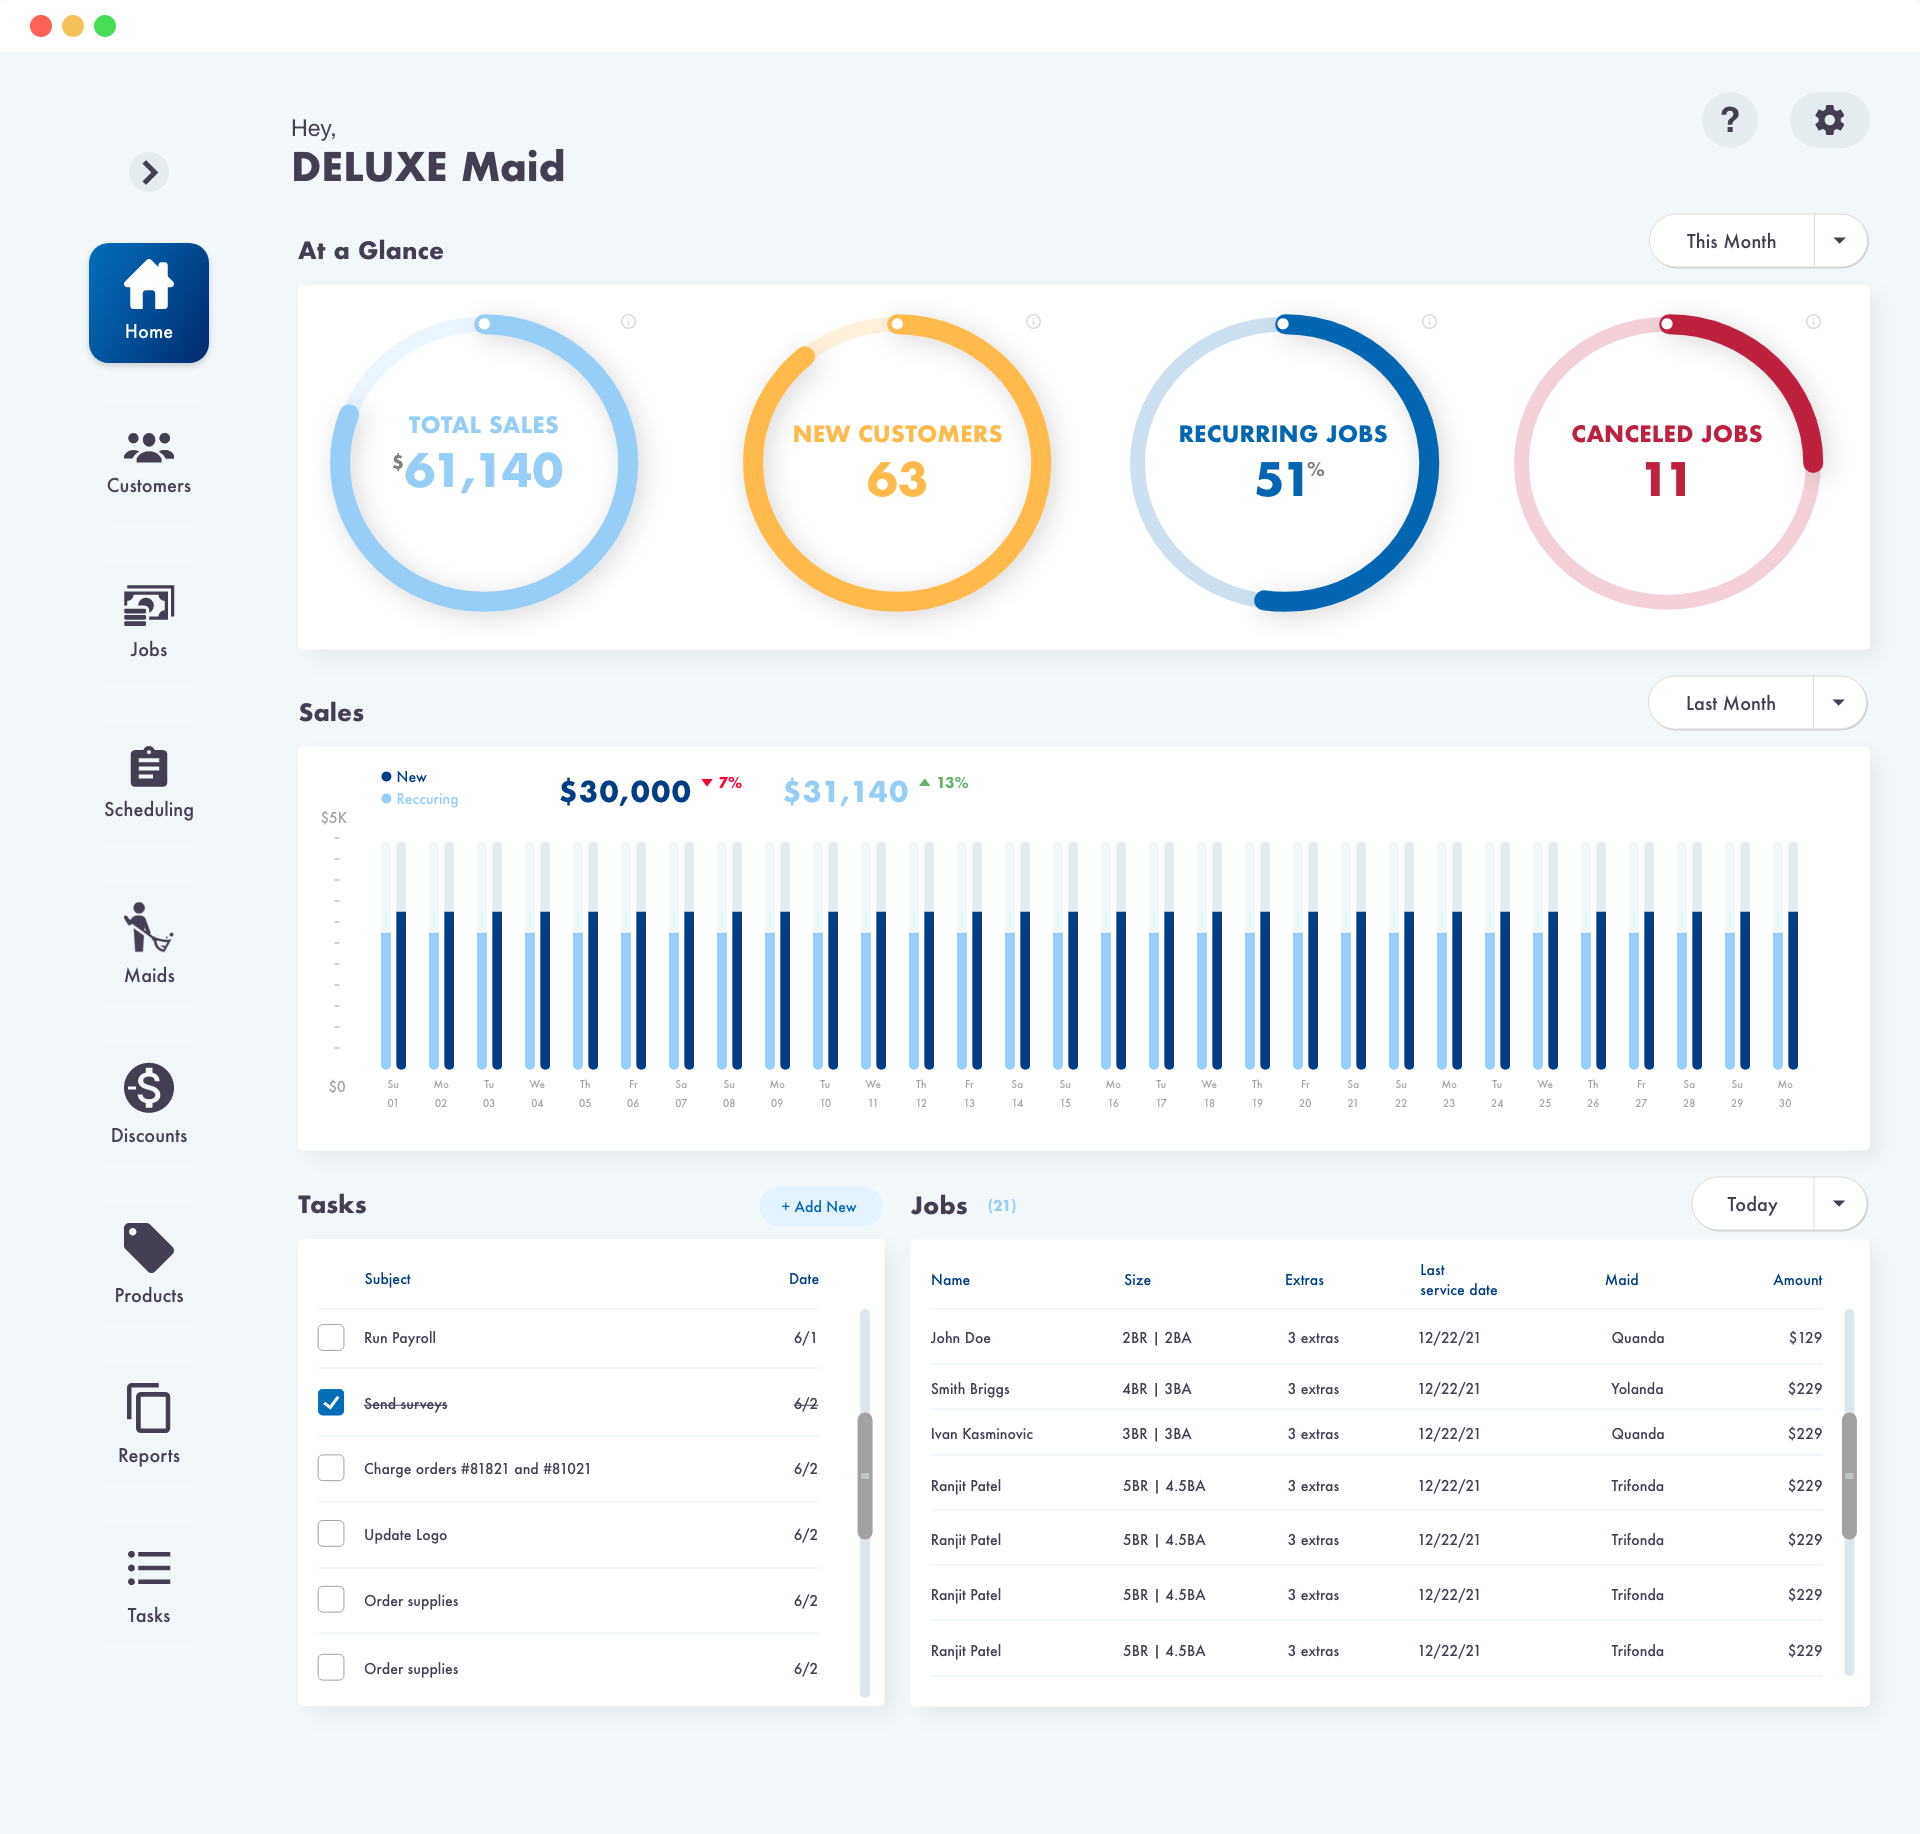Image resolution: width=1920 pixels, height=1834 pixels.
Task: Click the Total Sales info icon
Action: tap(628, 322)
